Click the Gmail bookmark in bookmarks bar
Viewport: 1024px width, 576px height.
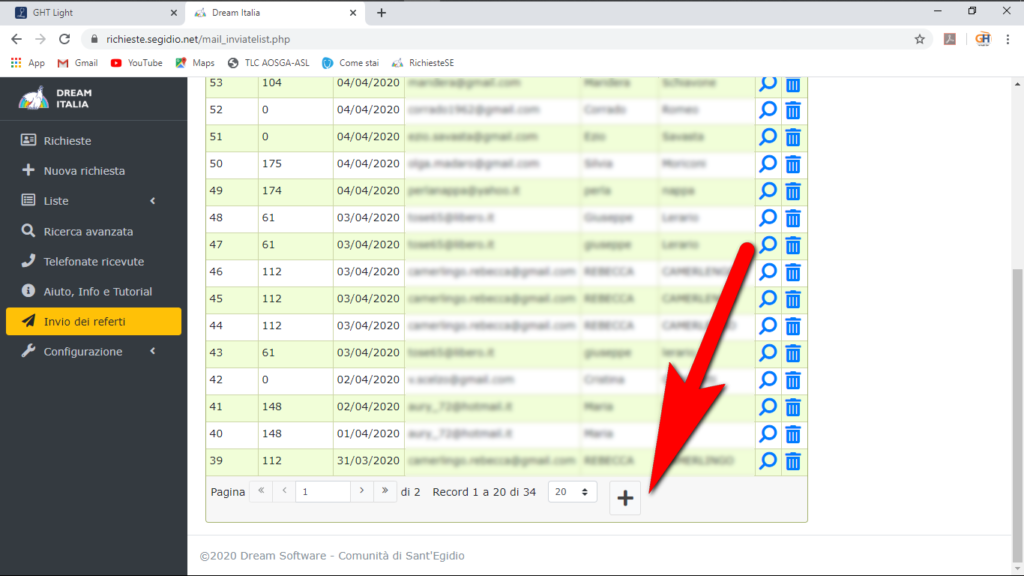pyautogui.click(x=78, y=62)
